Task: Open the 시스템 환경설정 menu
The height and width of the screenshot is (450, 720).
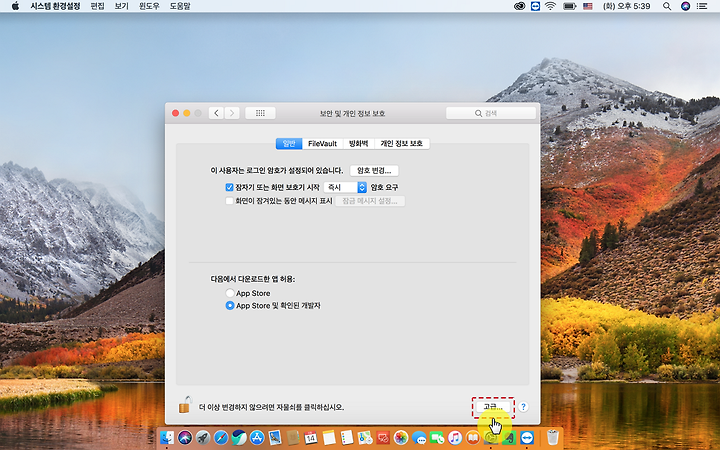Action: [56, 6]
